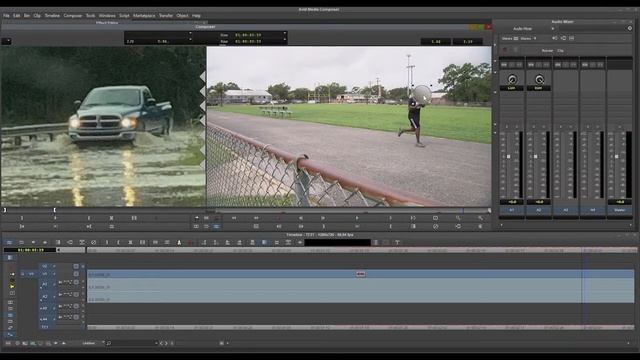The width and height of the screenshot is (640, 360).
Task: Expand the Audio Mixer mode dropdown
Action: 553,29
